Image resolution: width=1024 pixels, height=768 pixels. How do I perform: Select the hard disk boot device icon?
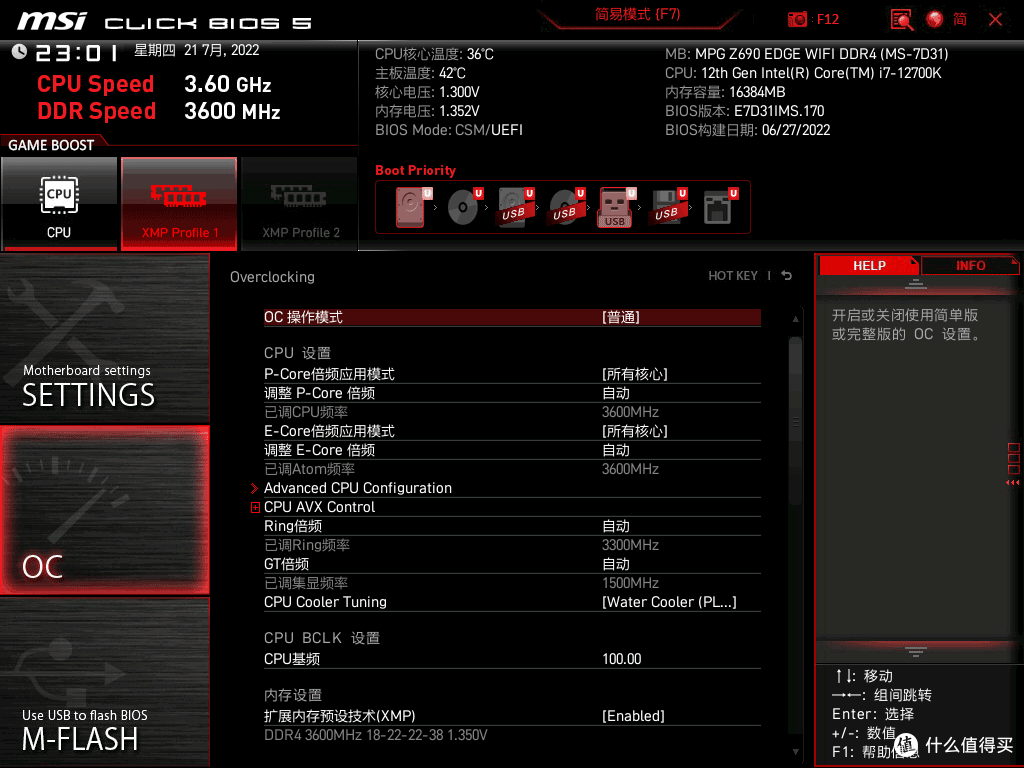tap(413, 206)
